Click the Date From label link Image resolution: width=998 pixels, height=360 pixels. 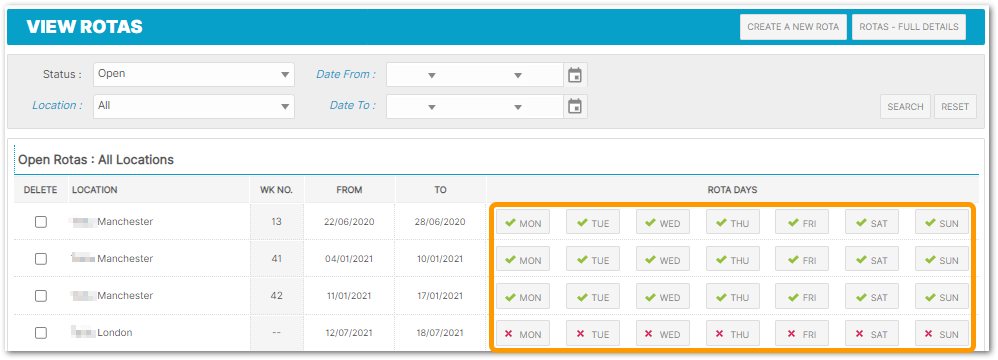(346, 74)
